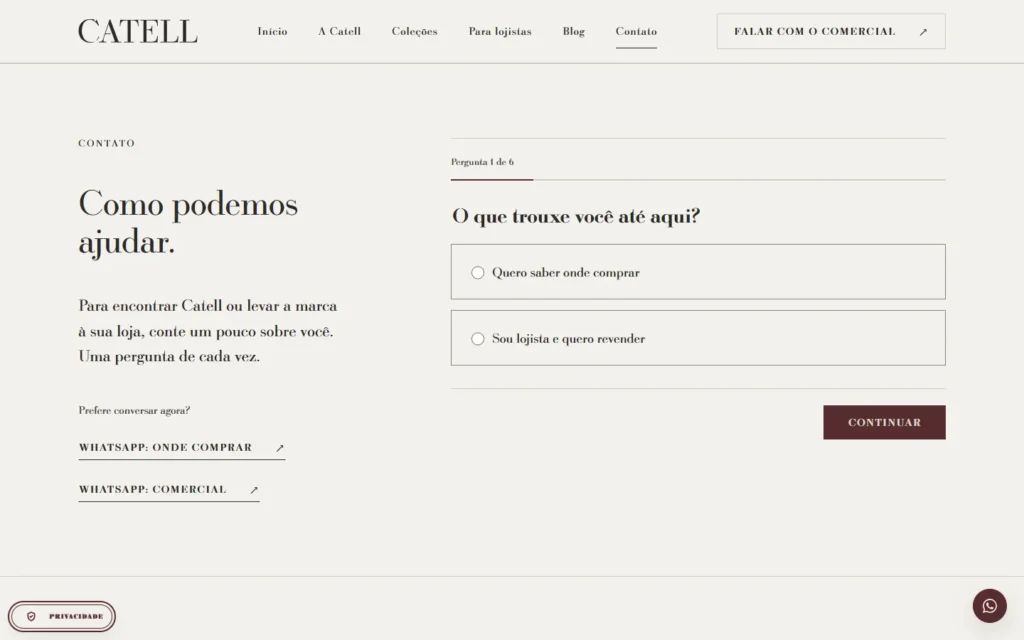Screen dimensions: 1024x640
Task: Click 'Prefere conversar agora?' text
Action: coord(134,411)
